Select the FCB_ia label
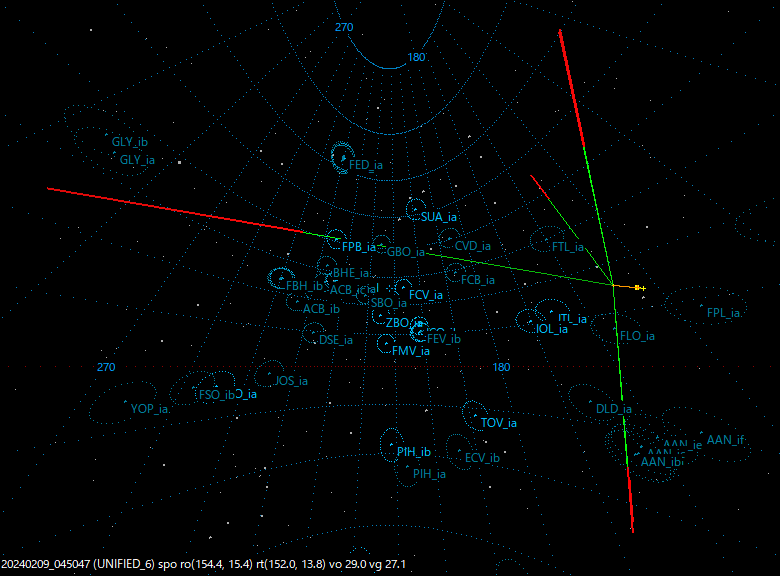This screenshot has width=780, height=576. [x=478, y=280]
